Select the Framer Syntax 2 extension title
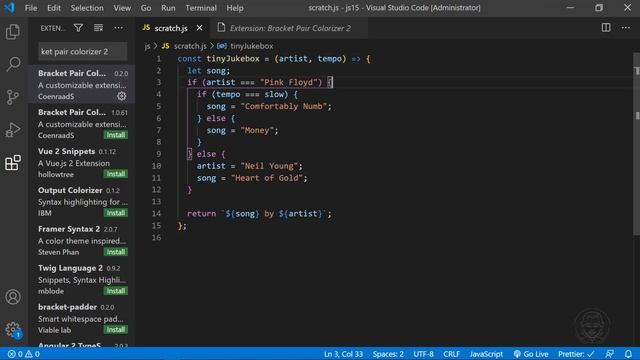The width and height of the screenshot is (640, 360). coord(69,229)
